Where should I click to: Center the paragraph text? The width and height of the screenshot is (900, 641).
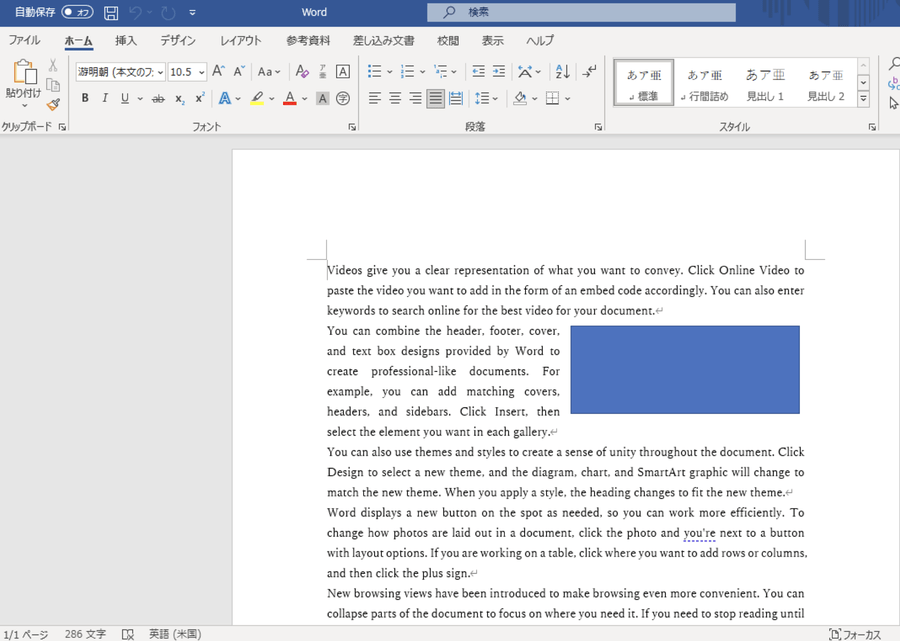tap(395, 99)
